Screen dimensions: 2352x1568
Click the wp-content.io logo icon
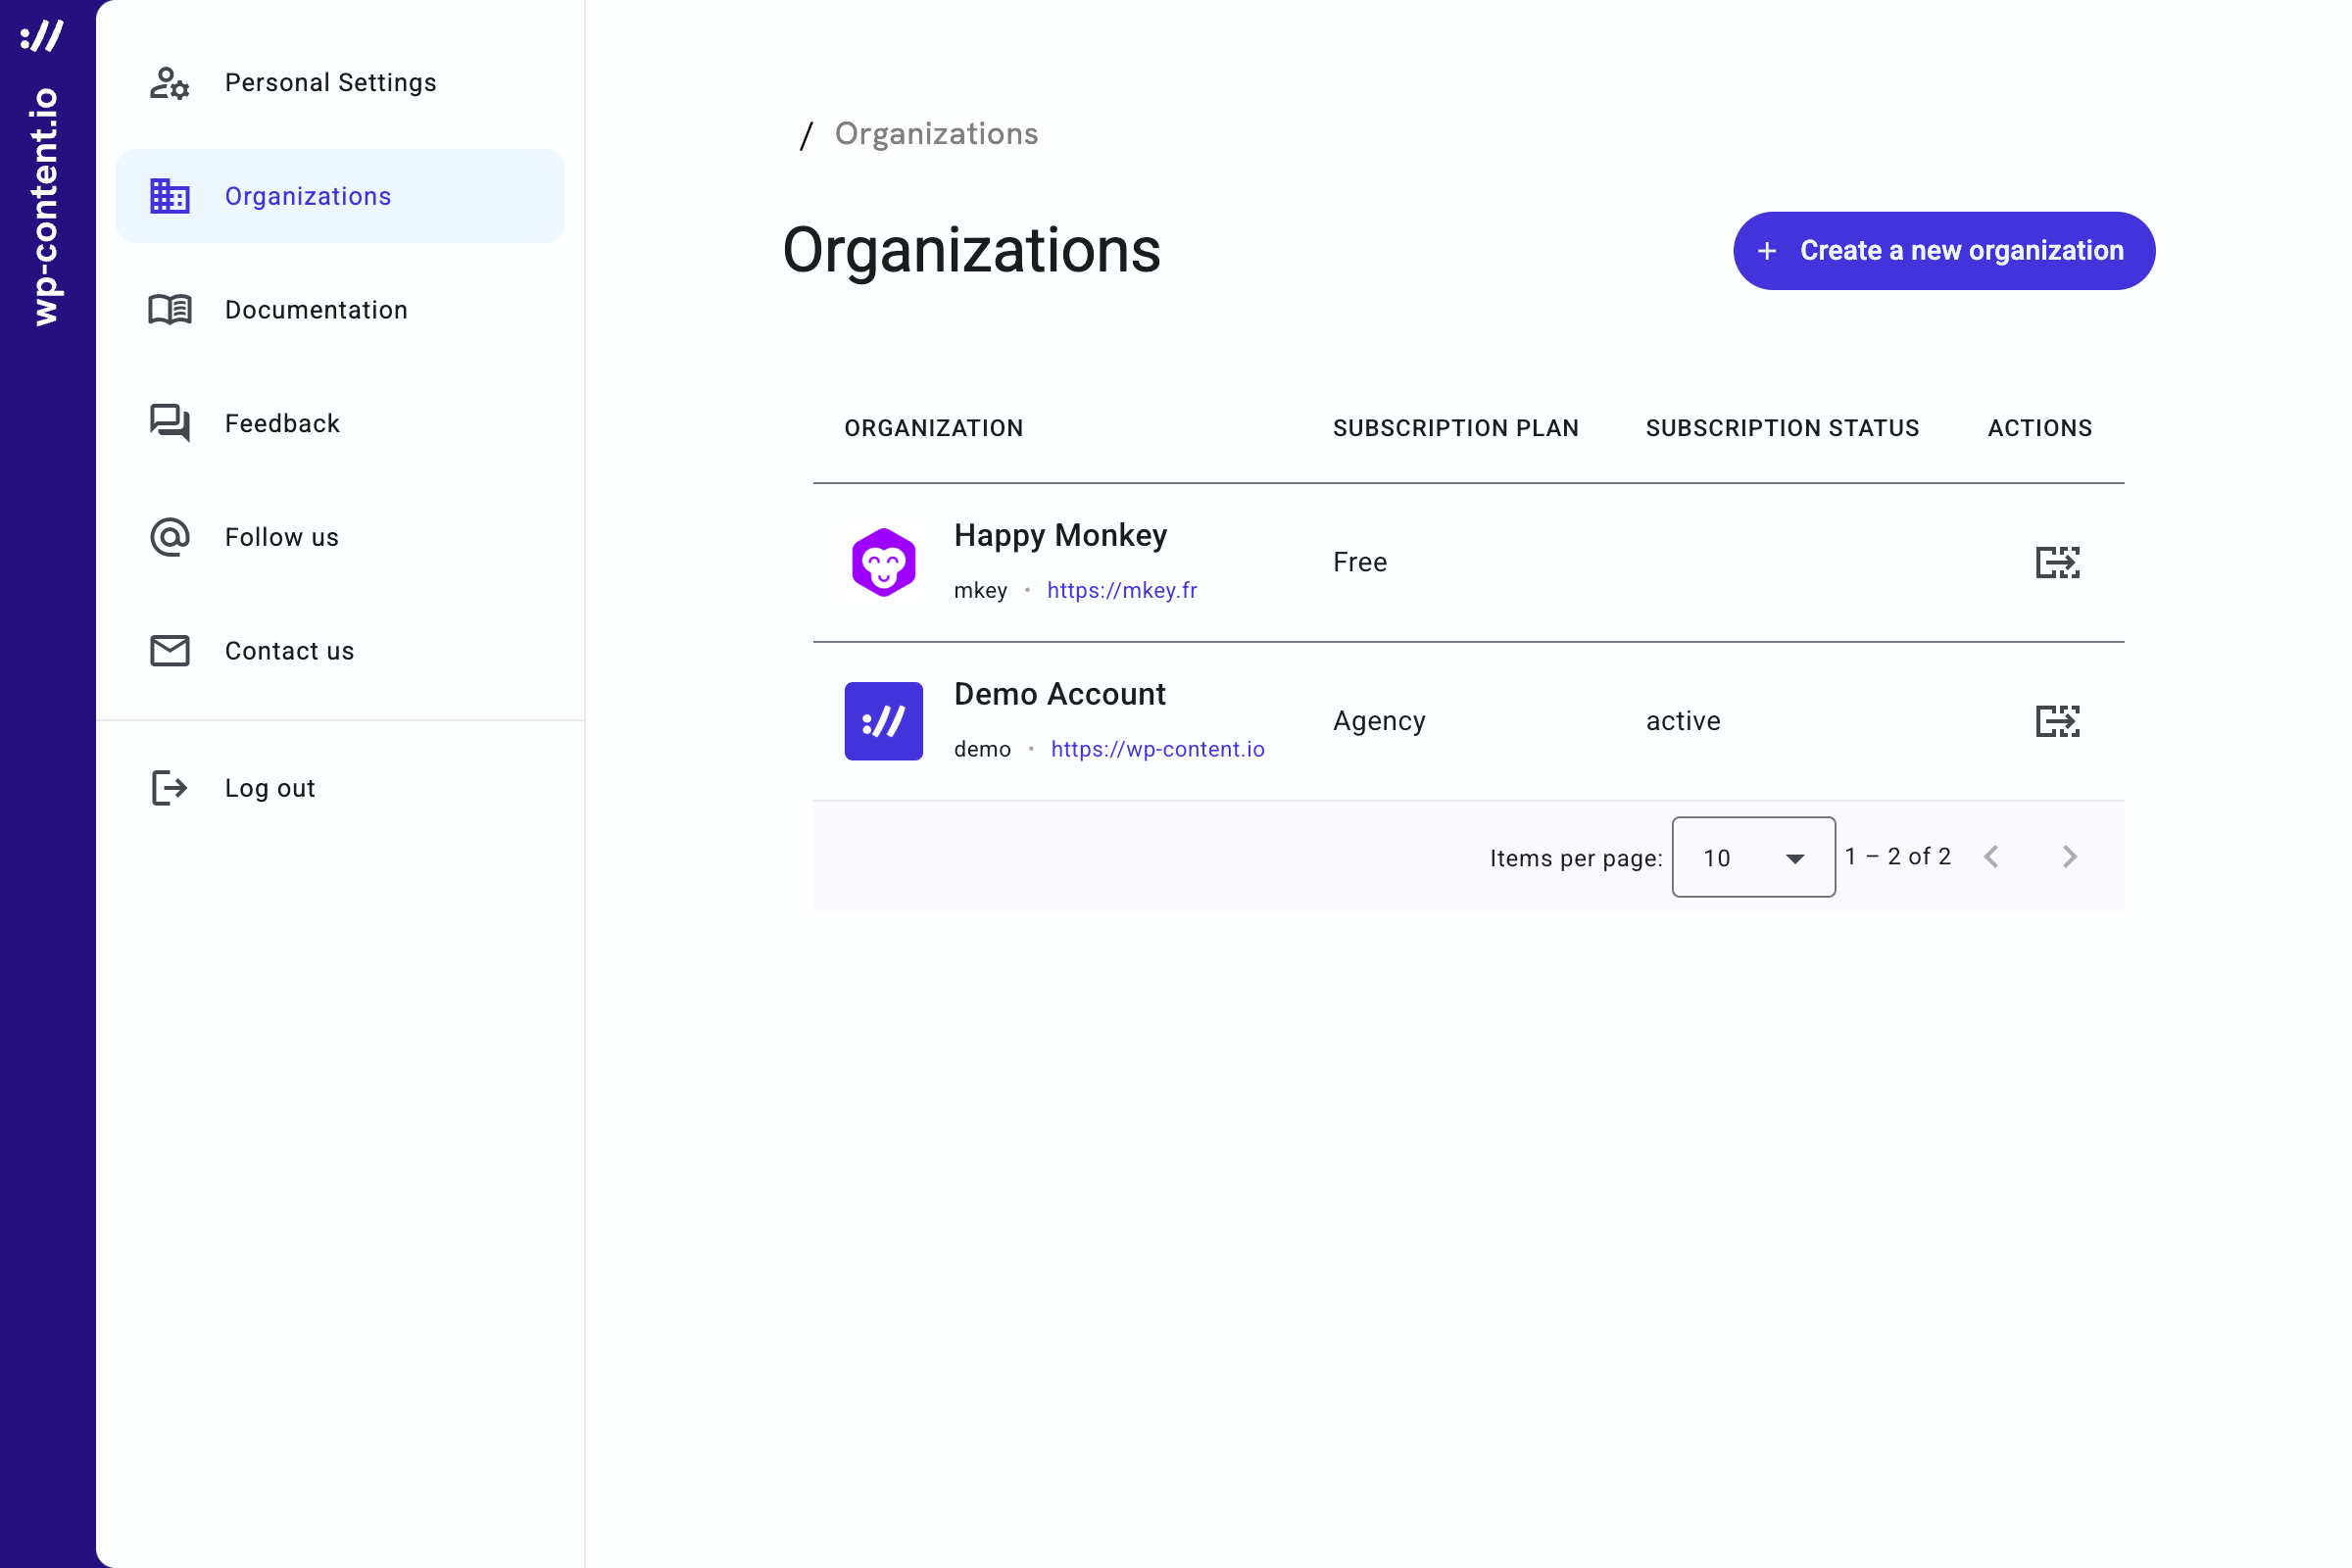[x=42, y=36]
